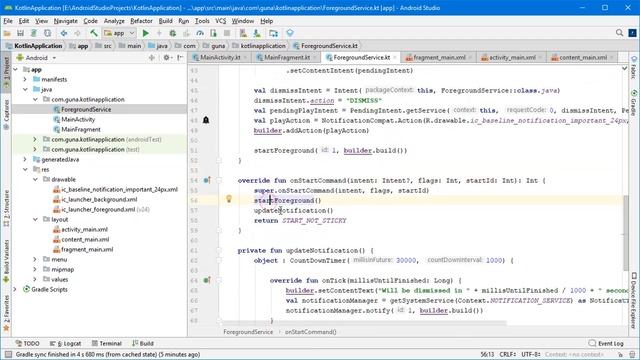Expand the Gradle Scripts node
The height and width of the screenshot is (360, 640).
click(16, 289)
